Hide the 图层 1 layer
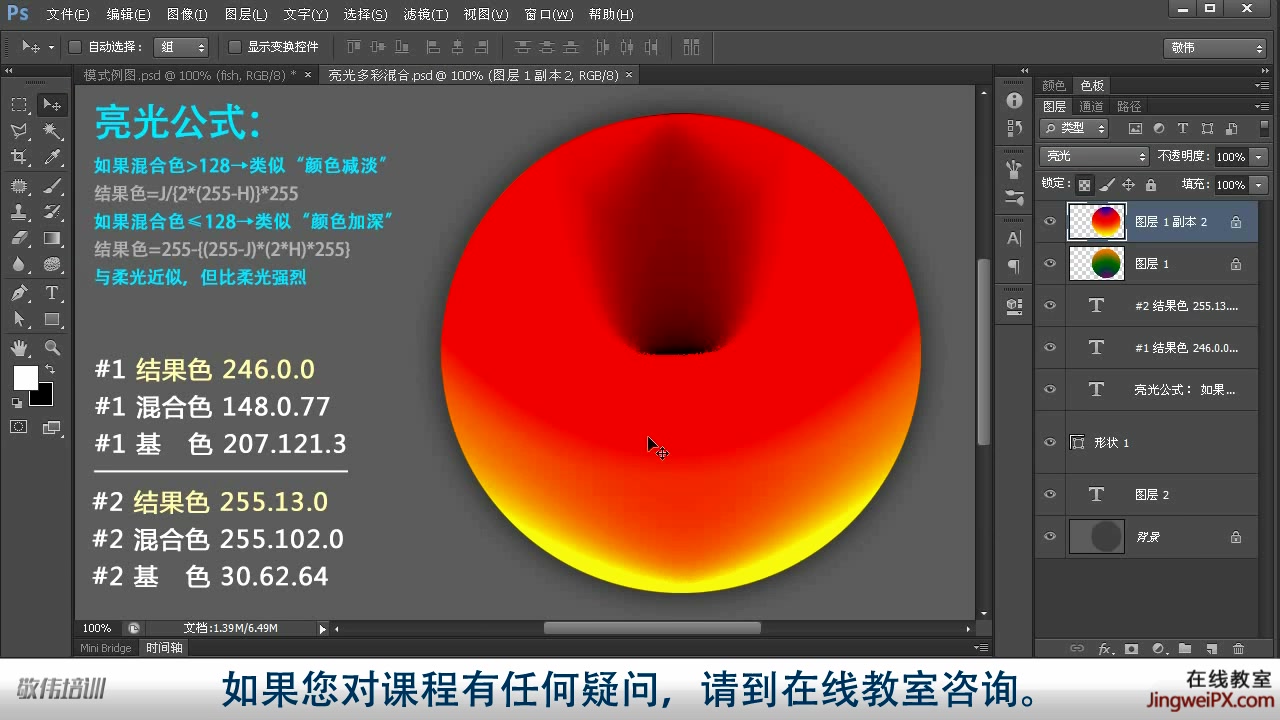 coord(1050,263)
